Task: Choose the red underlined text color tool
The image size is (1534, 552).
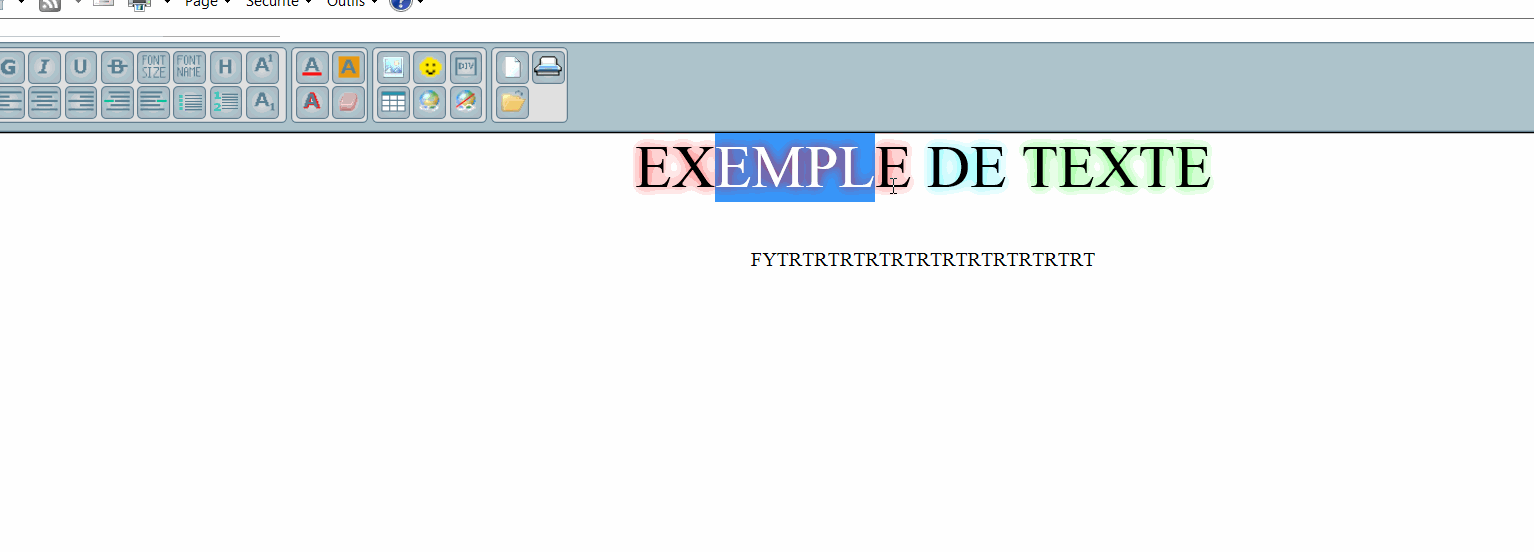Action: 312,68
